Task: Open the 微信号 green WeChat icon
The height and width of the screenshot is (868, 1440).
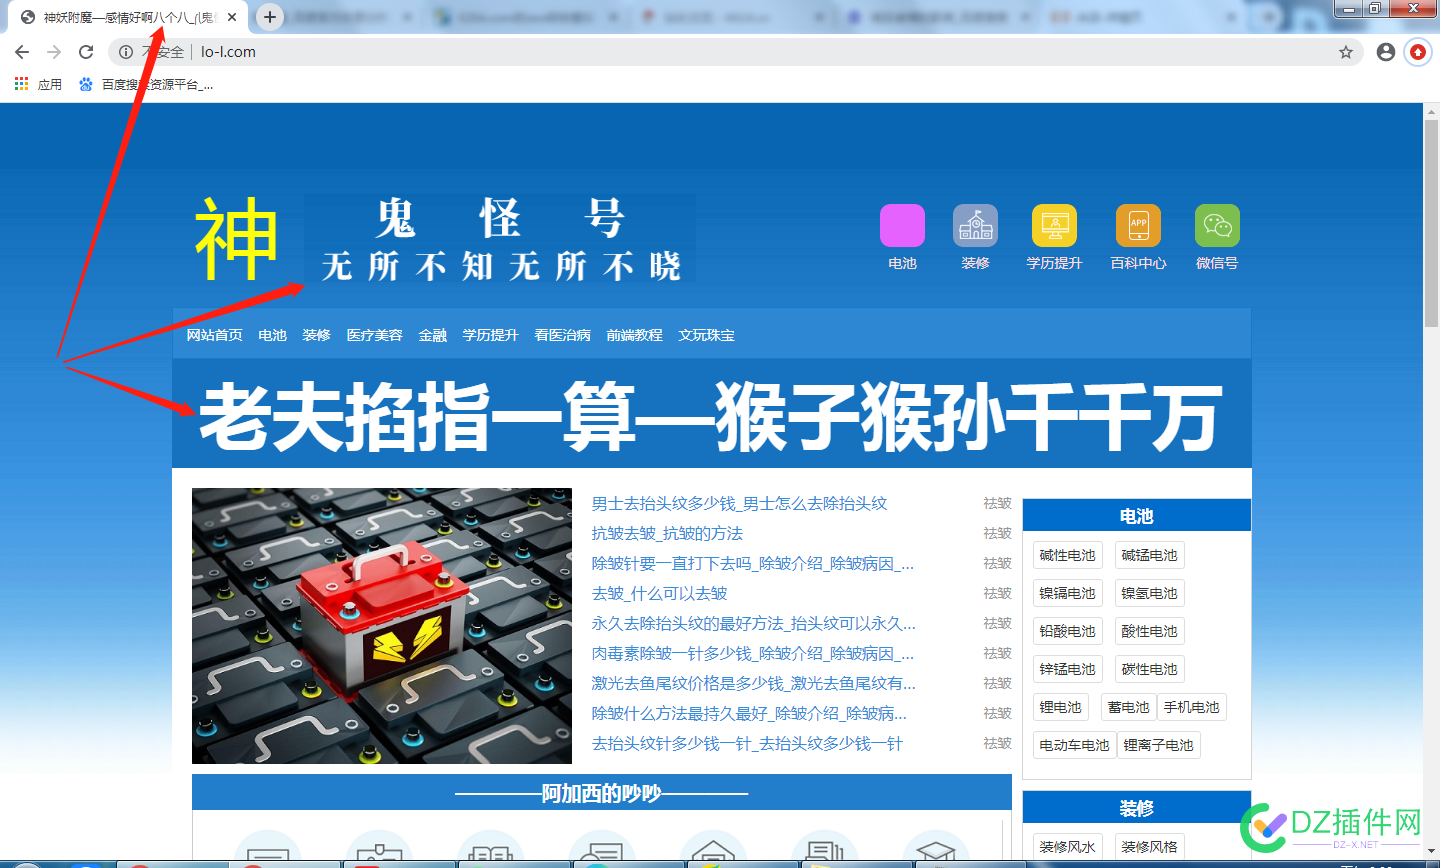Action: [1217, 225]
